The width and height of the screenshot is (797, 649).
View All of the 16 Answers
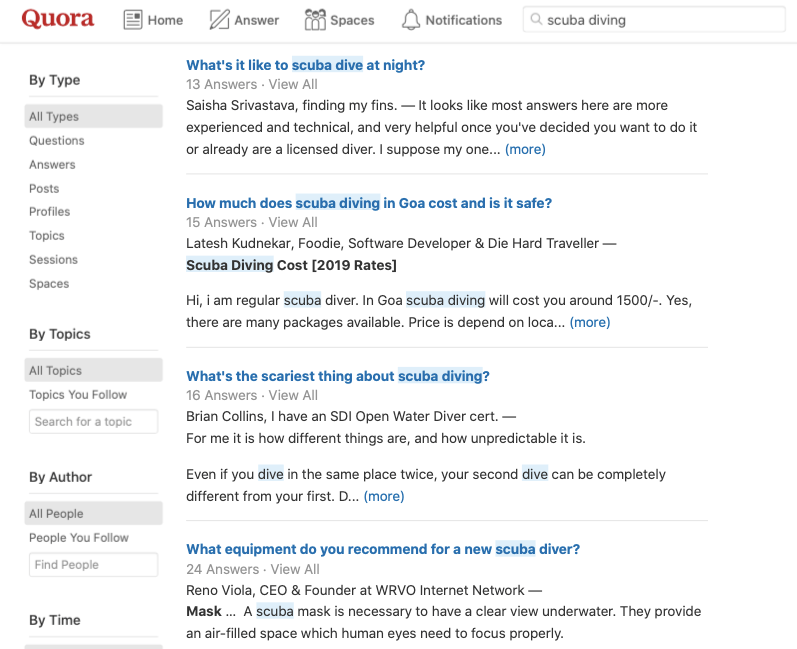pyautogui.click(x=293, y=395)
